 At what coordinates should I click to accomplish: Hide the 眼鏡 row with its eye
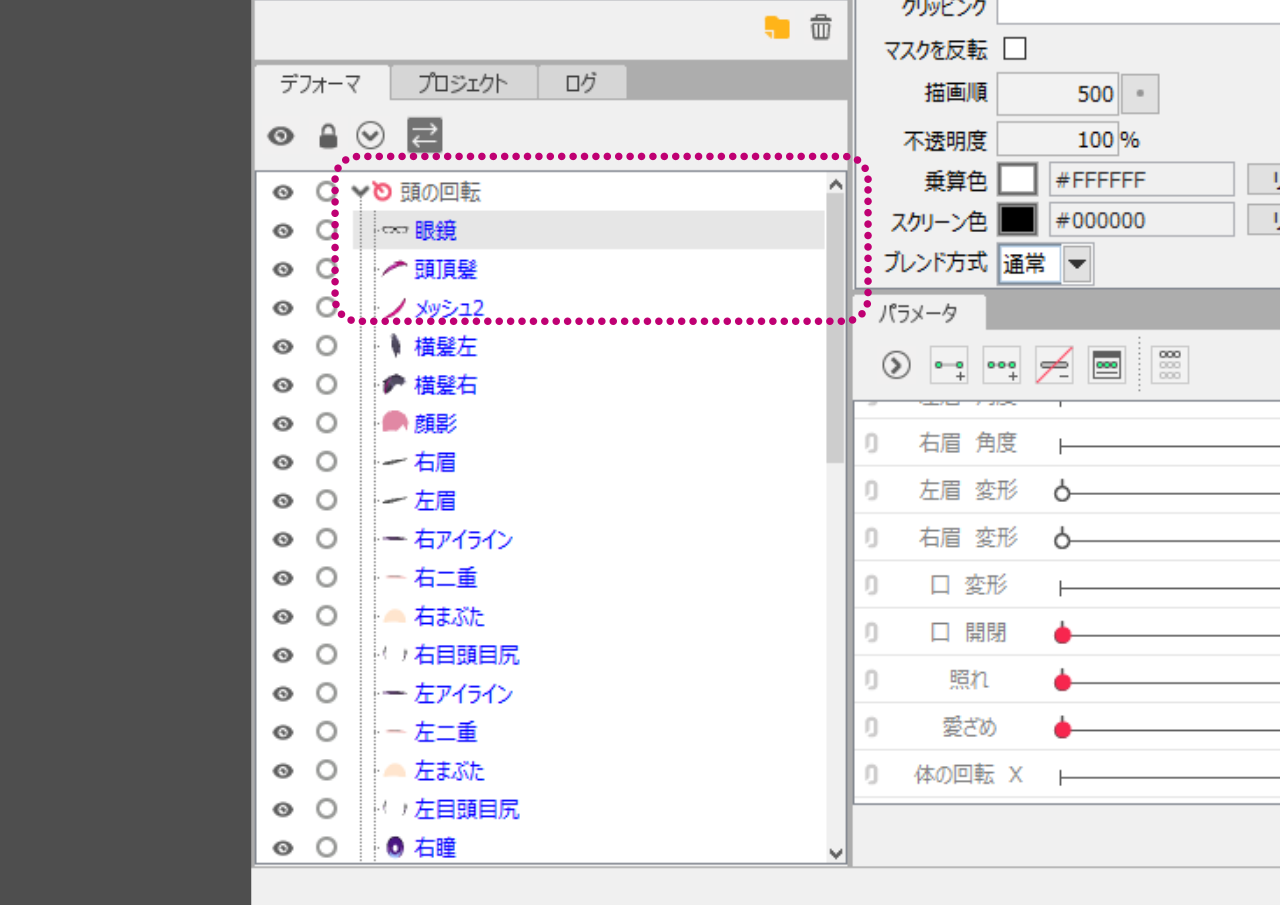tap(283, 230)
